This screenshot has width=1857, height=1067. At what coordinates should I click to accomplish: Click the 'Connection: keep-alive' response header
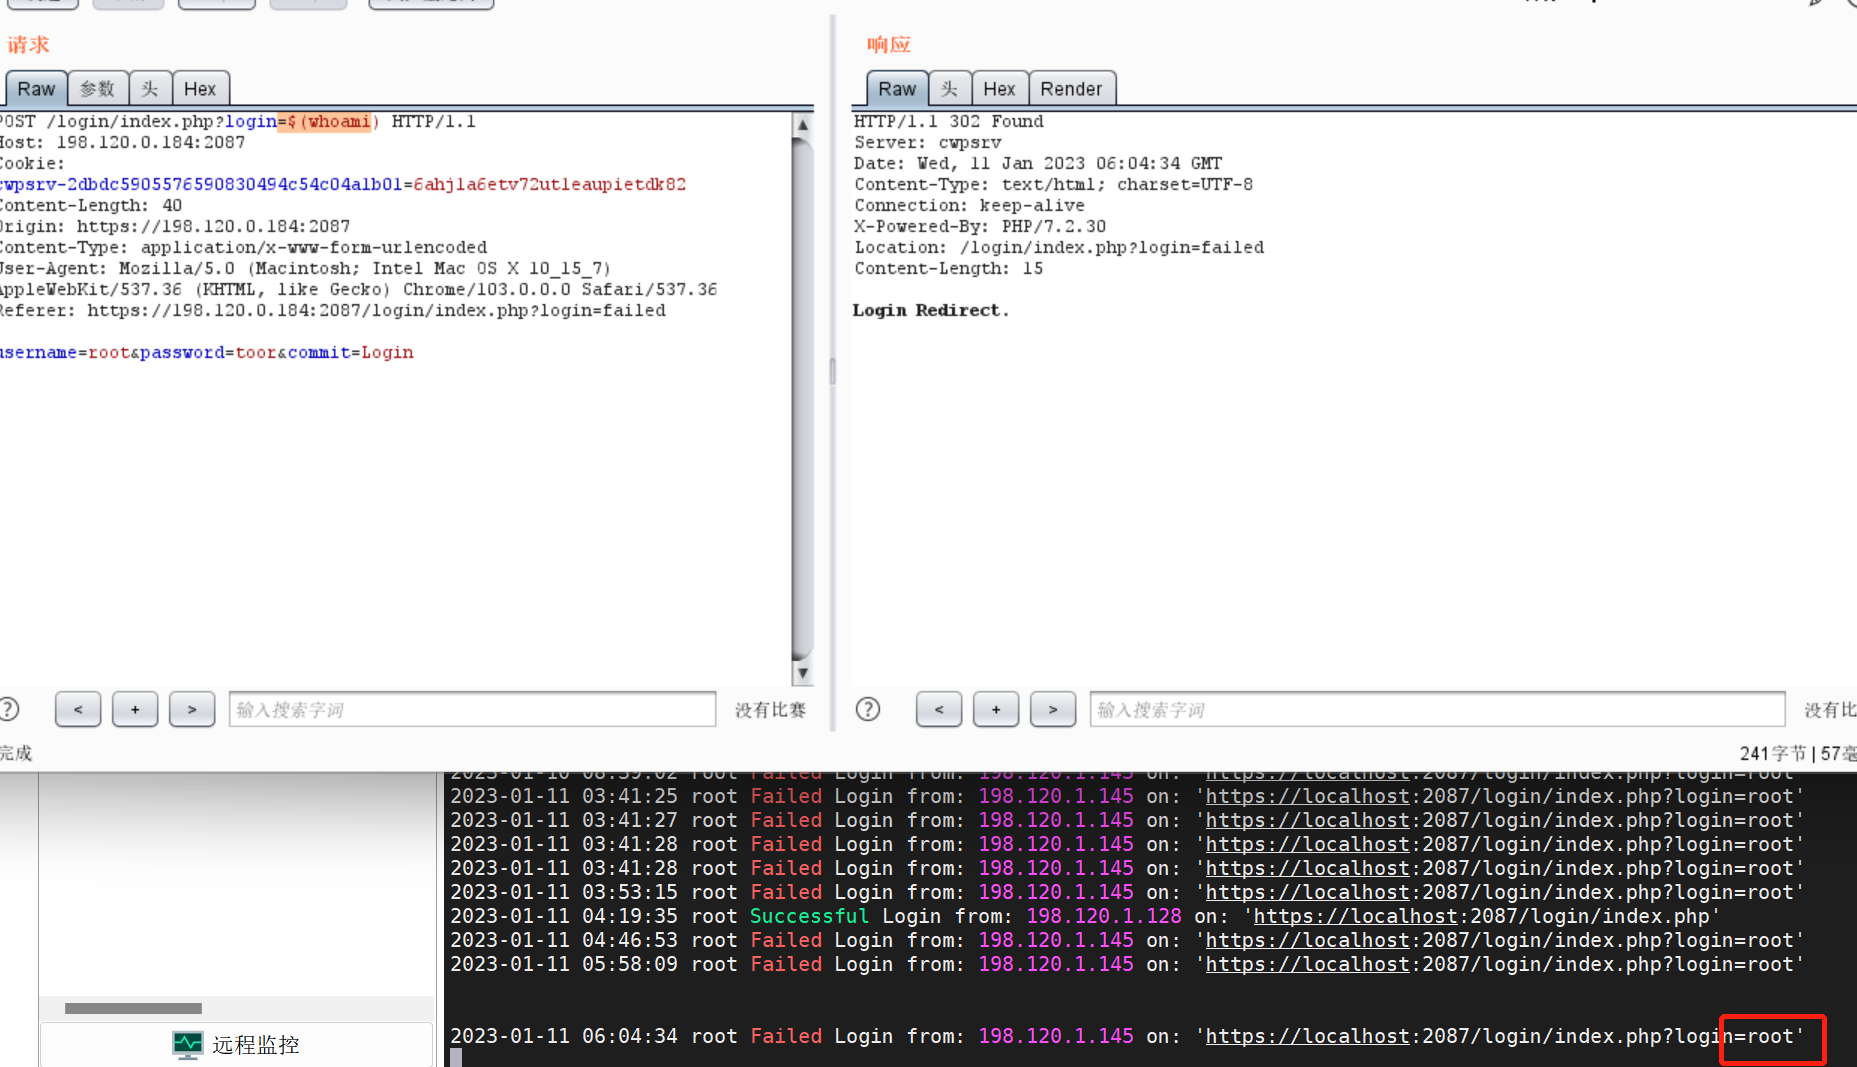coord(969,205)
